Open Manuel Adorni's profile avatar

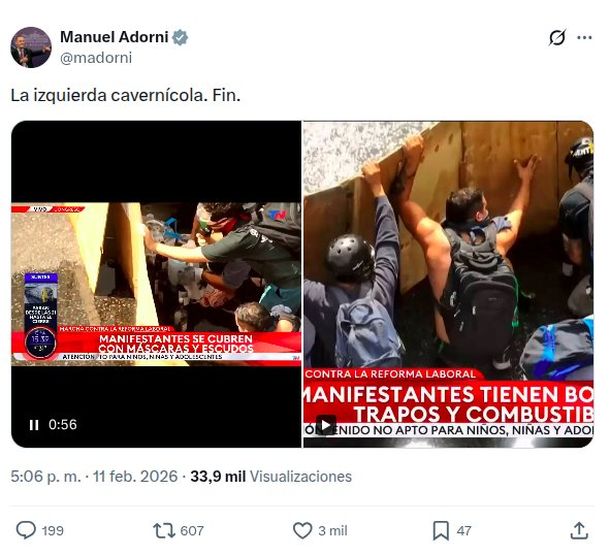click(x=31, y=47)
